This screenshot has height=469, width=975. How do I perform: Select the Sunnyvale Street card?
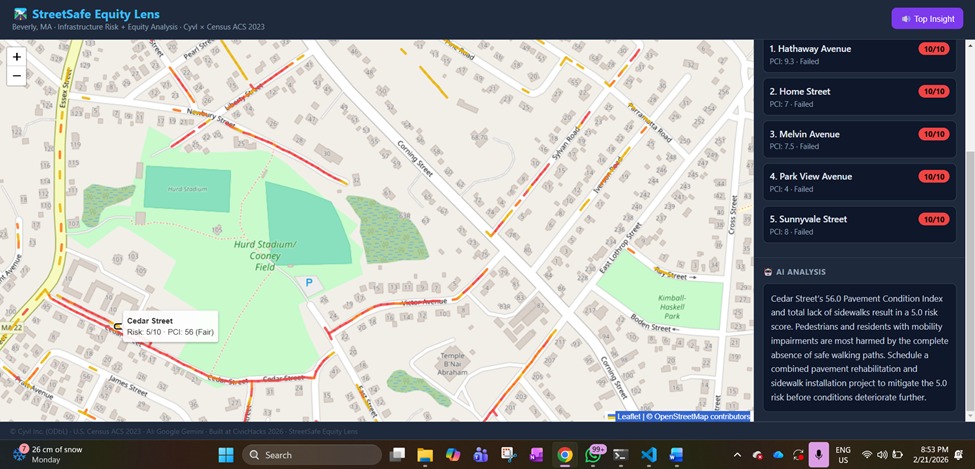click(859, 225)
